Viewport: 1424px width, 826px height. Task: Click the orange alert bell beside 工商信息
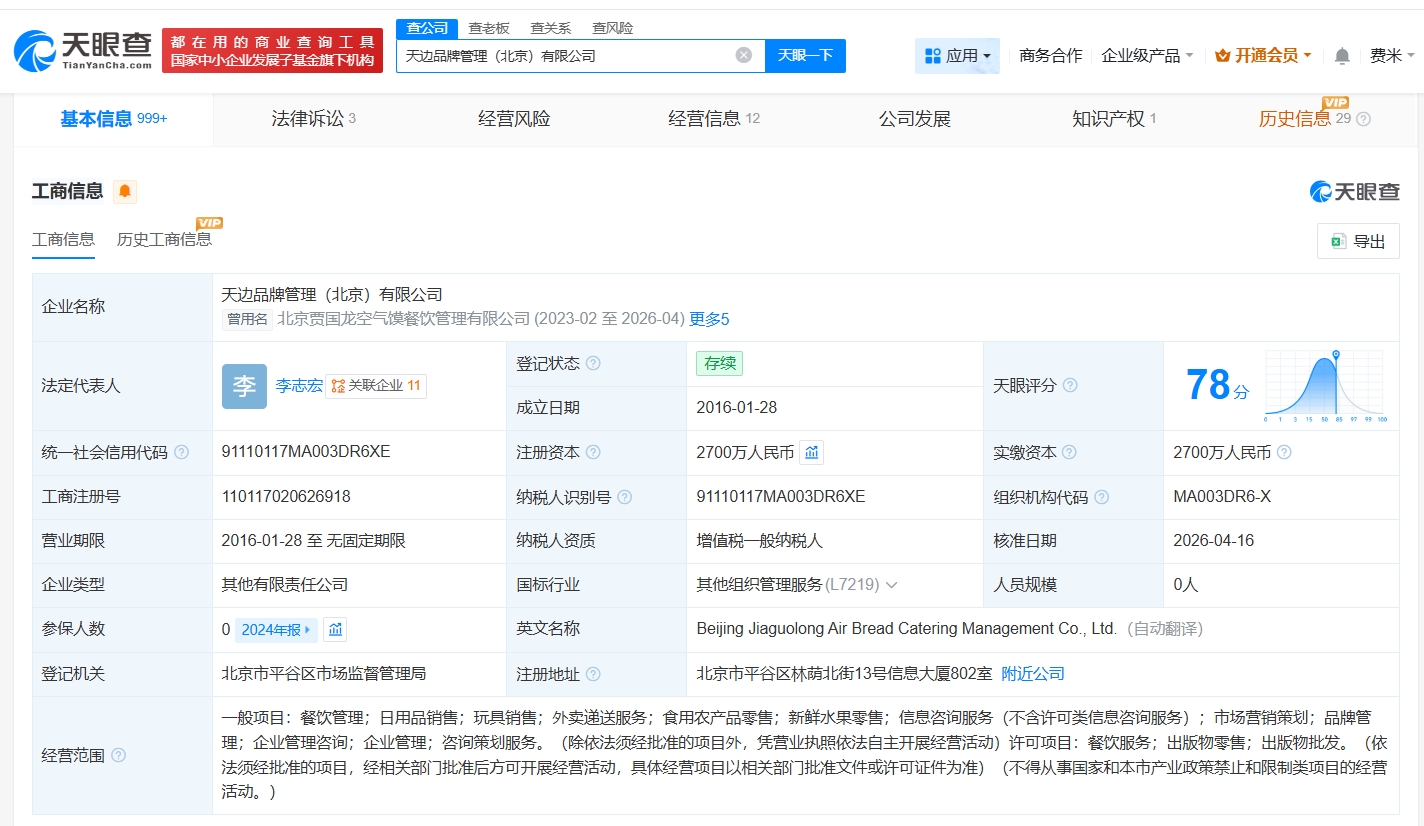125,191
